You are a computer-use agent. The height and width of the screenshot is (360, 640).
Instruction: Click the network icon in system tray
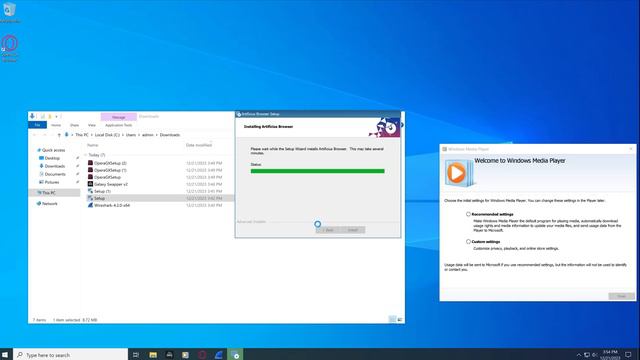(587, 355)
